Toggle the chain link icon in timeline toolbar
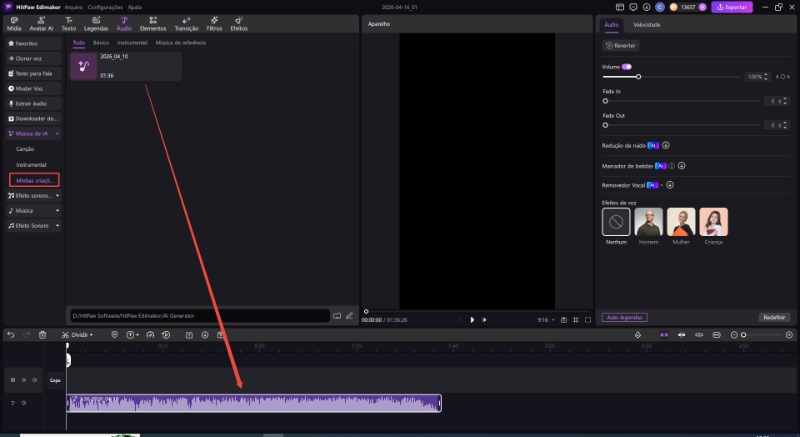The height and width of the screenshot is (437, 800). tap(699, 335)
